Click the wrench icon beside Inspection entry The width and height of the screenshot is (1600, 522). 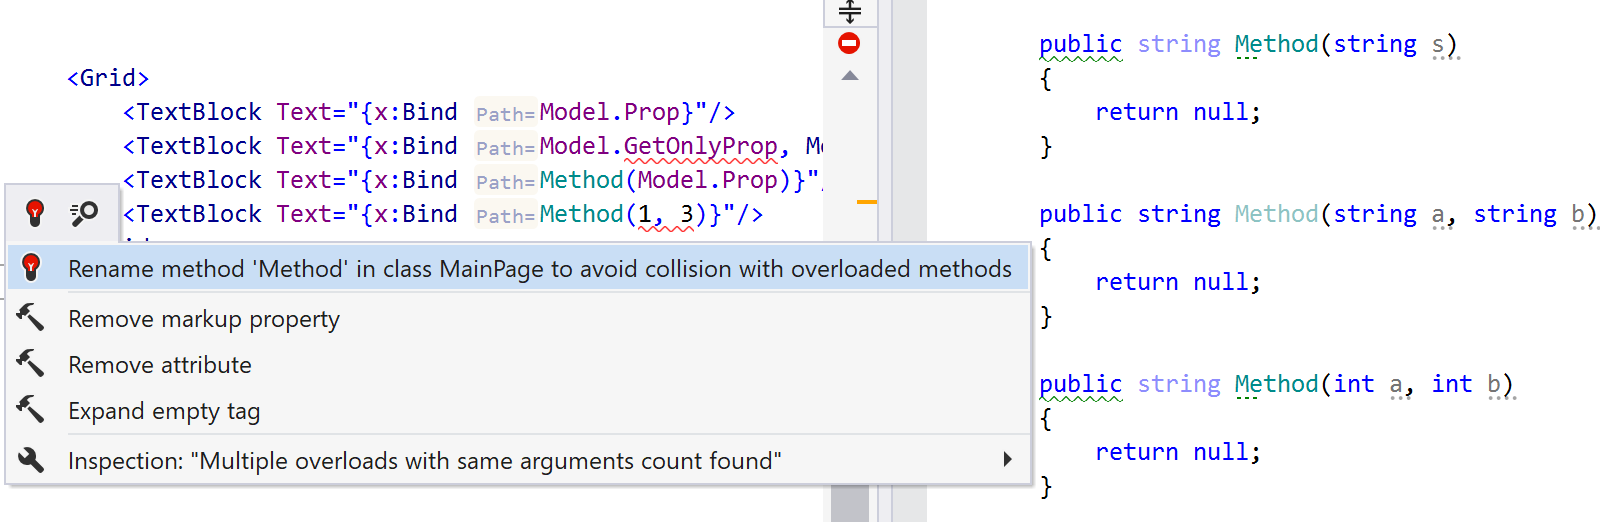click(x=31, y=460)
